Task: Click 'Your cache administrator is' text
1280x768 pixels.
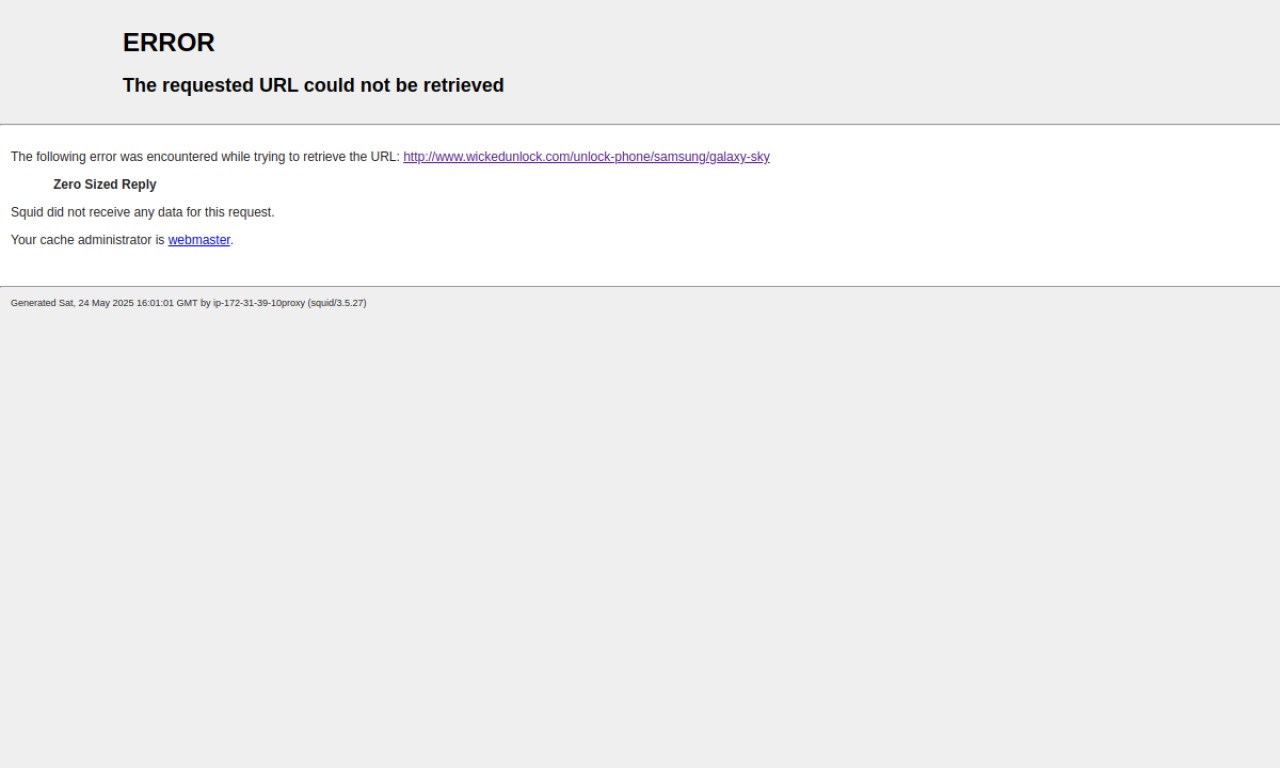Action: [x=88, y=240]
